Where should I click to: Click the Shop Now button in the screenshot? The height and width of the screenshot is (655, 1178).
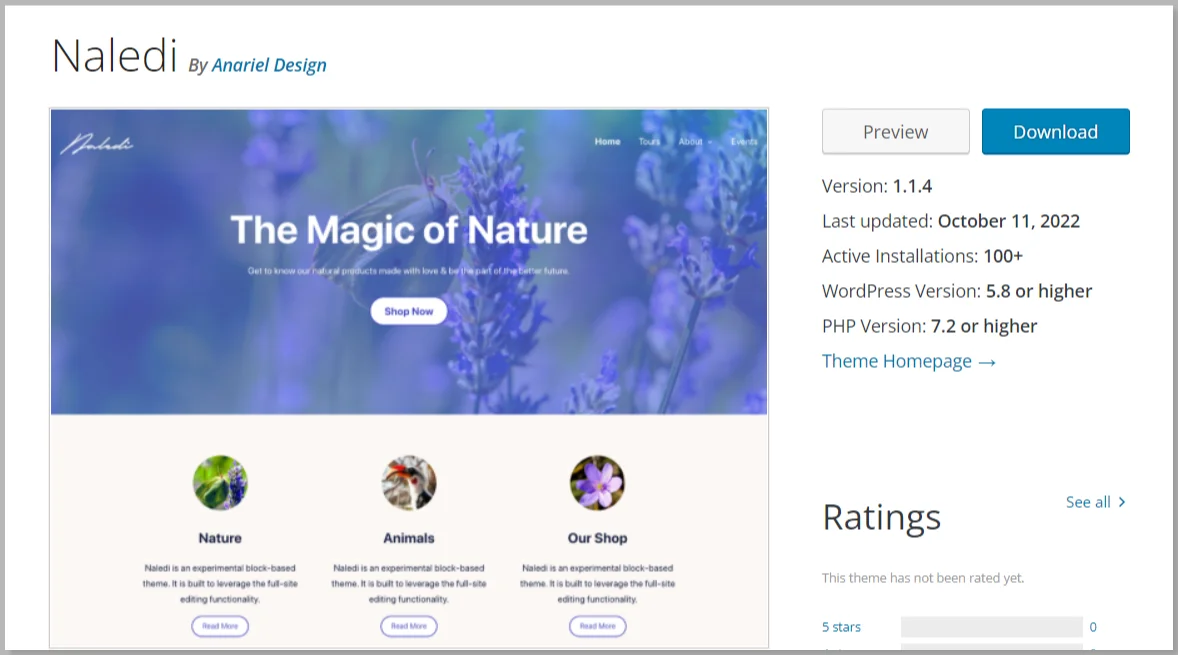click(x=409, y=311)
